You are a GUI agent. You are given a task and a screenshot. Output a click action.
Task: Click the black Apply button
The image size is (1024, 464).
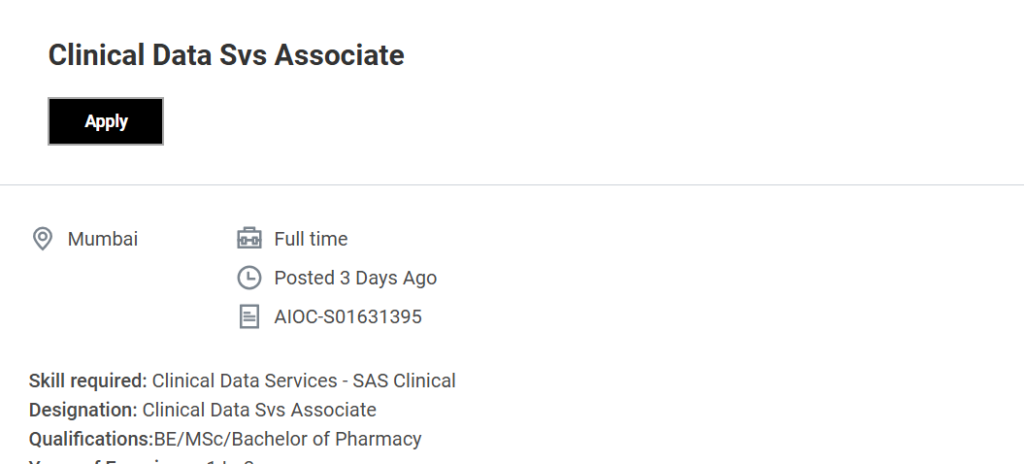coord(106,121)
